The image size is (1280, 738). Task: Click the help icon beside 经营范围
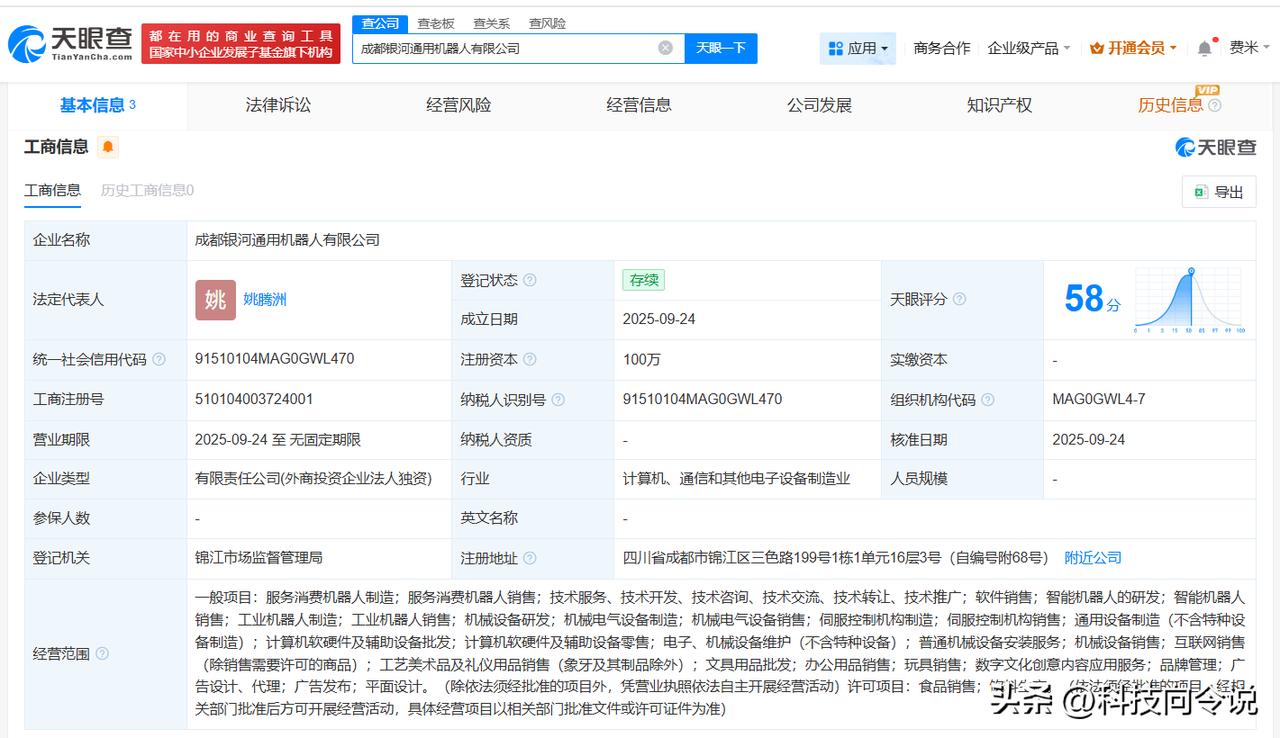click(101, 654)
